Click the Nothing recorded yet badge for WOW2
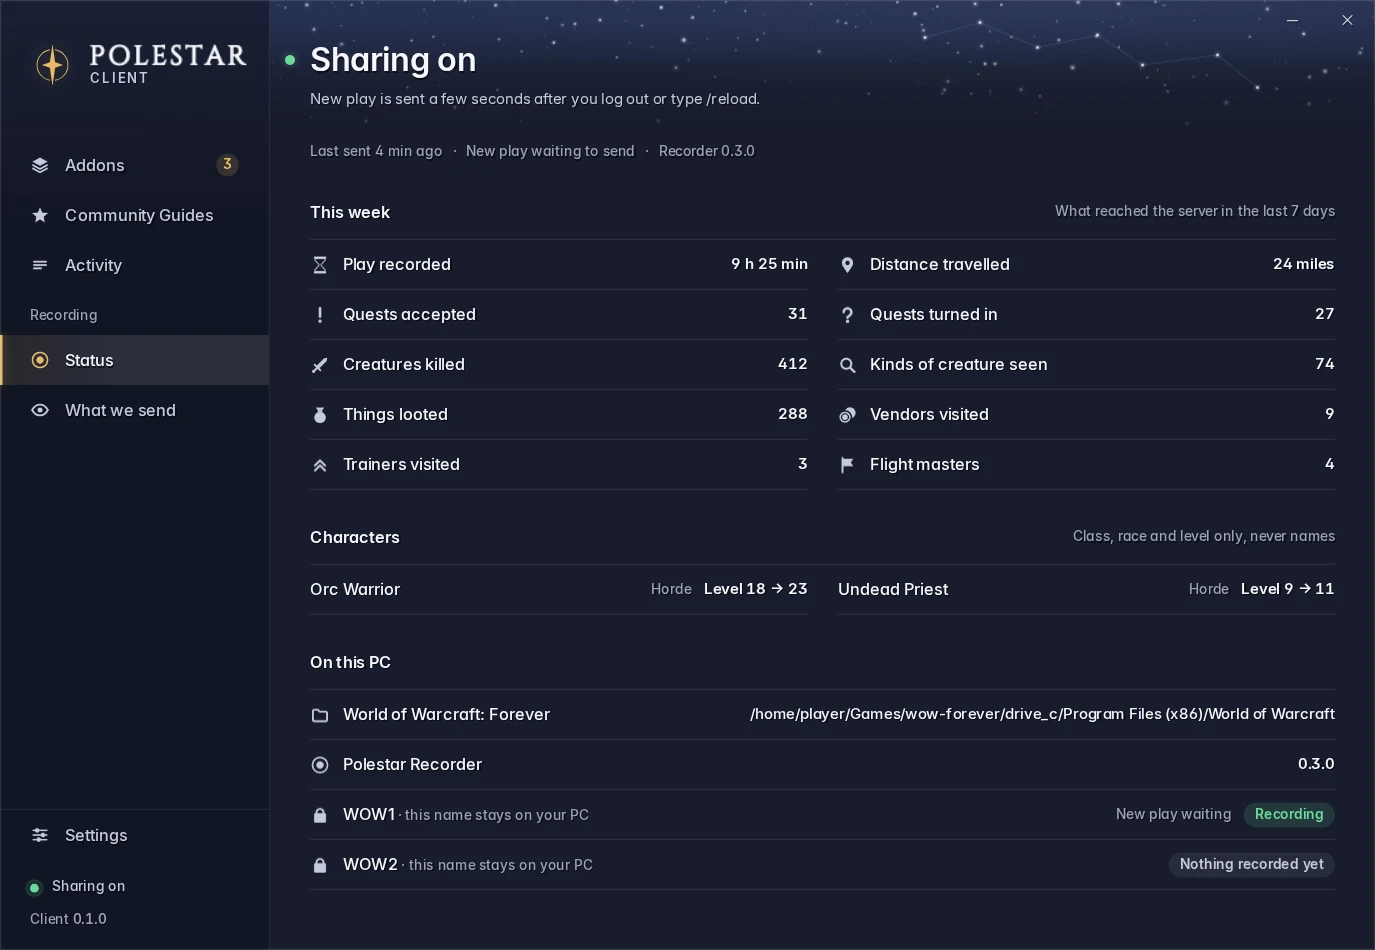This screenshot has height=950, width=1375. [x=1251, y=864]
